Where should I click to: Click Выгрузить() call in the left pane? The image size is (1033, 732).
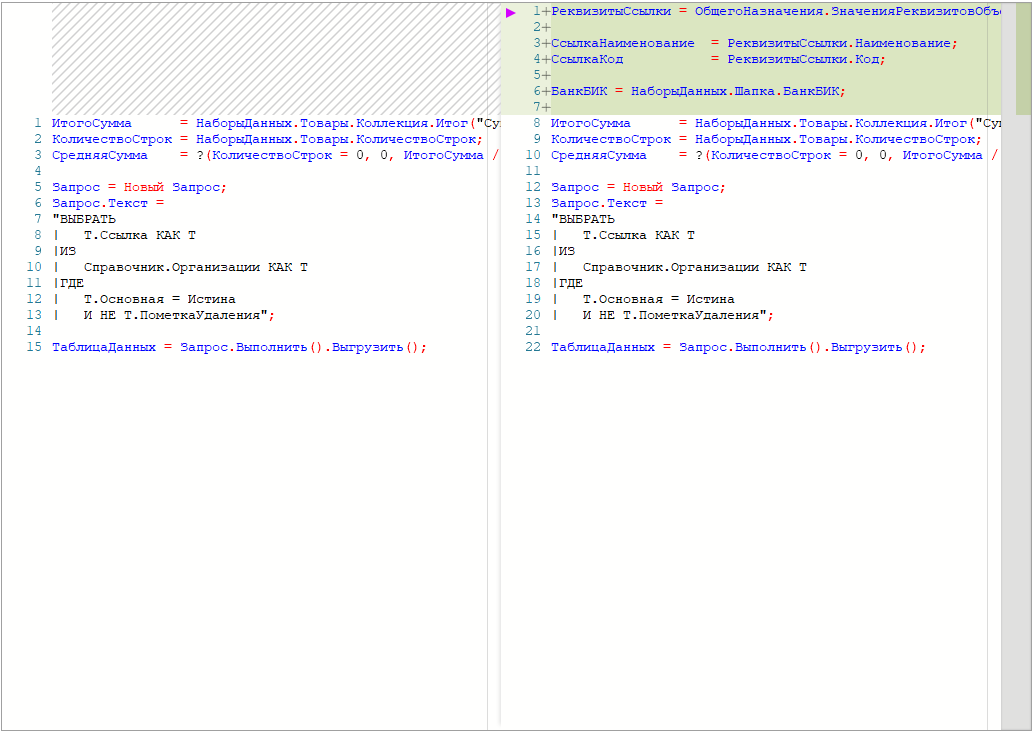pyautogui.click(x=375, y=347)
